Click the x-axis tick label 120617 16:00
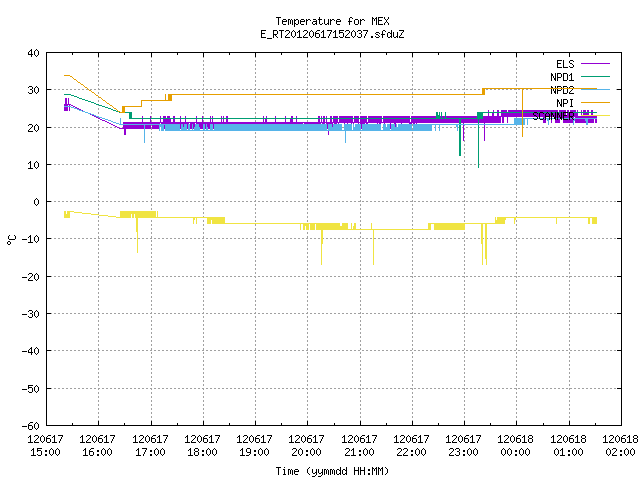640x480 pixels. [x=98, y=446]
